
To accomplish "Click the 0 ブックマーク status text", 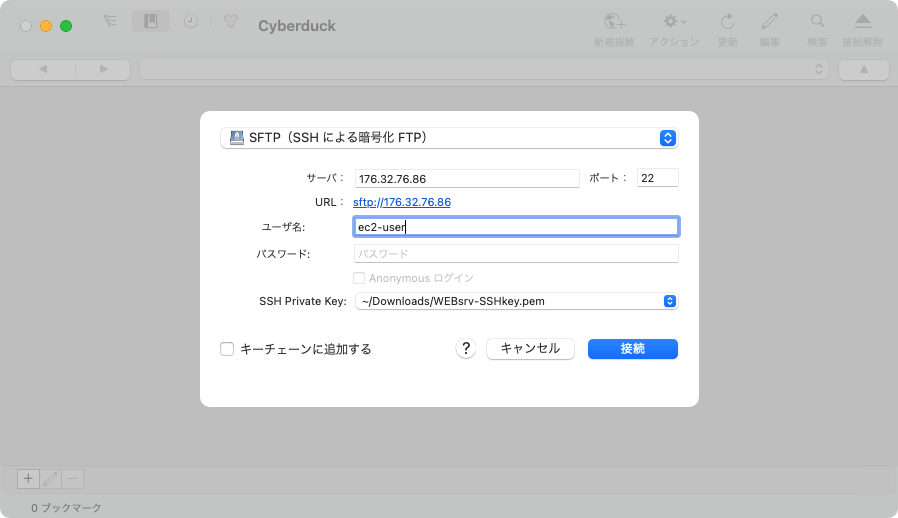I will point(66,508).
